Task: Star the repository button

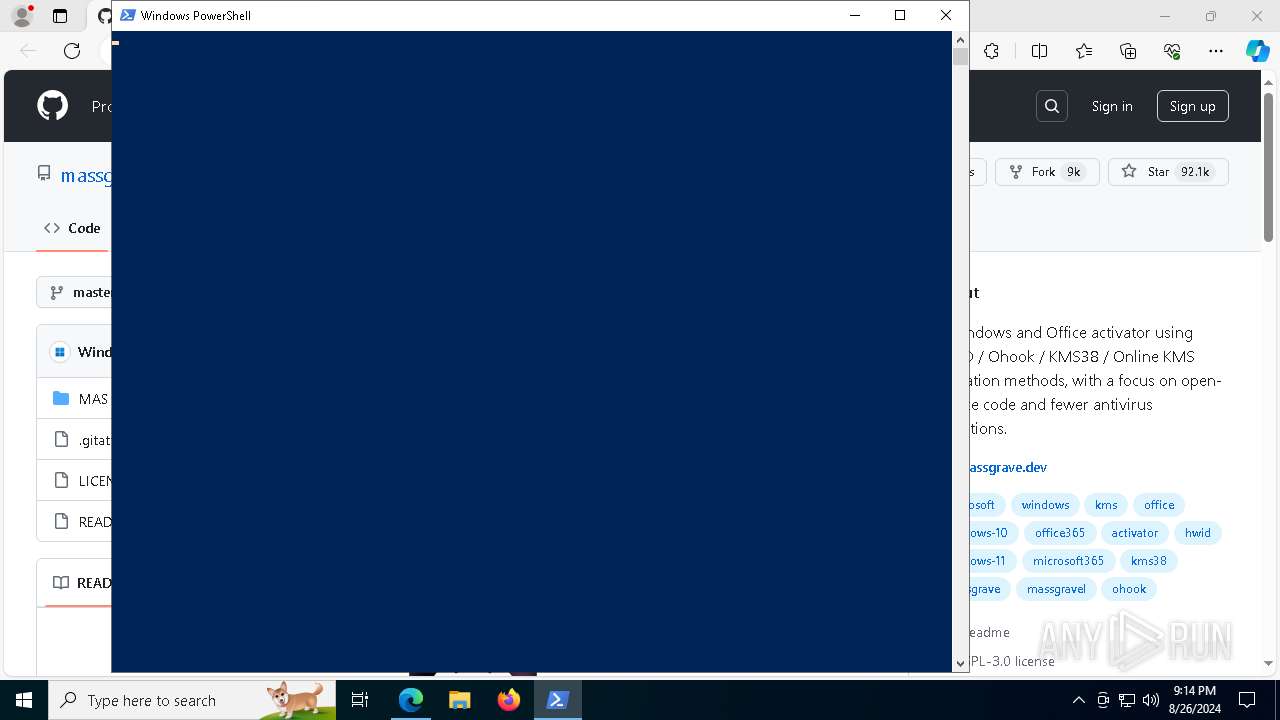Action: (x=1168, y=172)
